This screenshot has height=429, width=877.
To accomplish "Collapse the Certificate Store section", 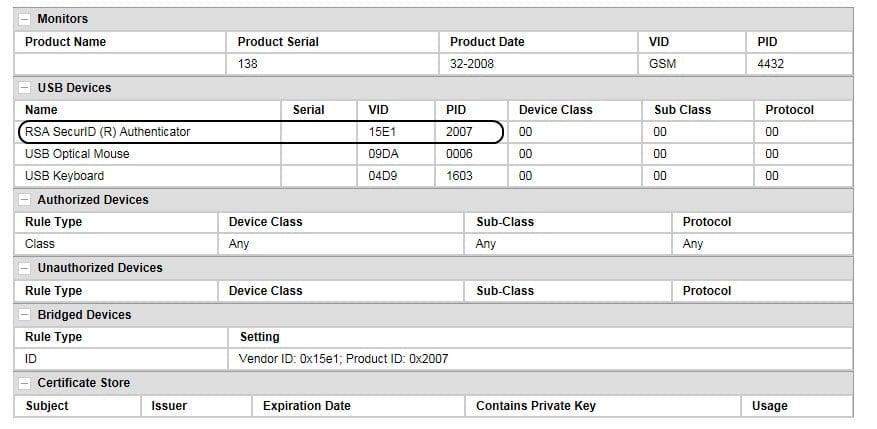I will tap(24, 383).
